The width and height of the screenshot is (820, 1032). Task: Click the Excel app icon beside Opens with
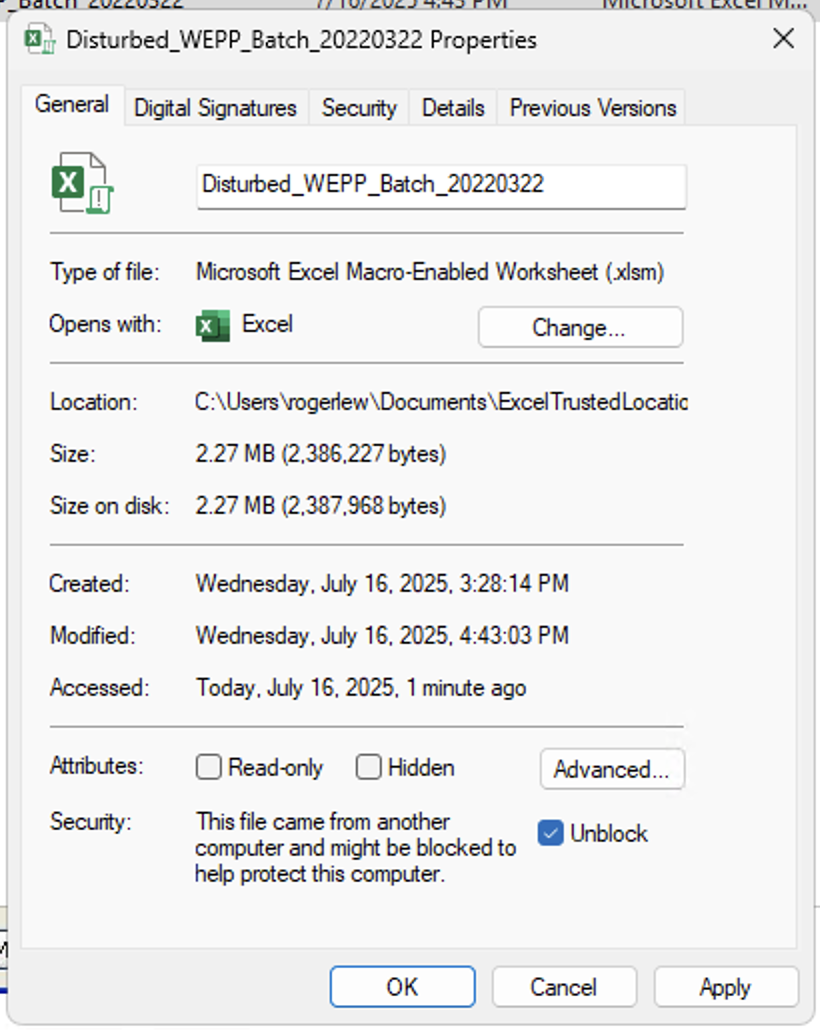click(x=213, y=326)
